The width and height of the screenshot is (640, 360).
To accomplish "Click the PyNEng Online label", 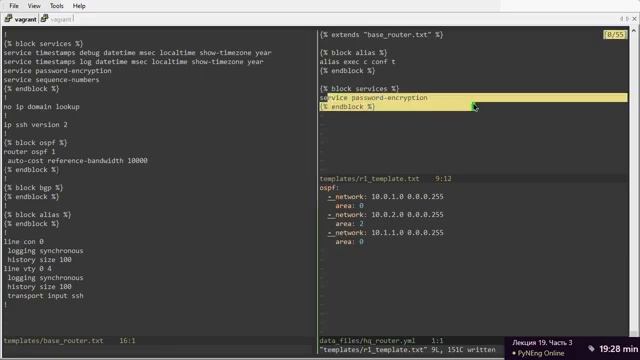I will [x=540, y=353].
